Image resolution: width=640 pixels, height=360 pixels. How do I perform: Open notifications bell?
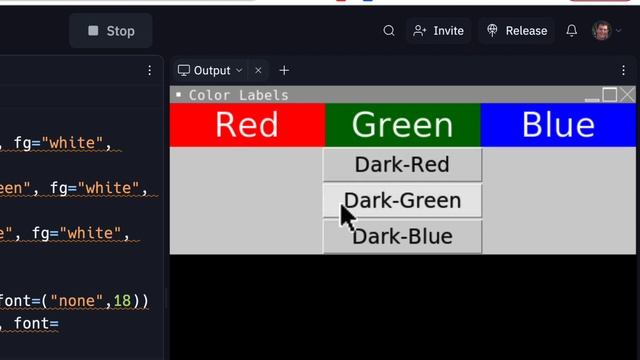pyautogui.click(x=571, y=31)
